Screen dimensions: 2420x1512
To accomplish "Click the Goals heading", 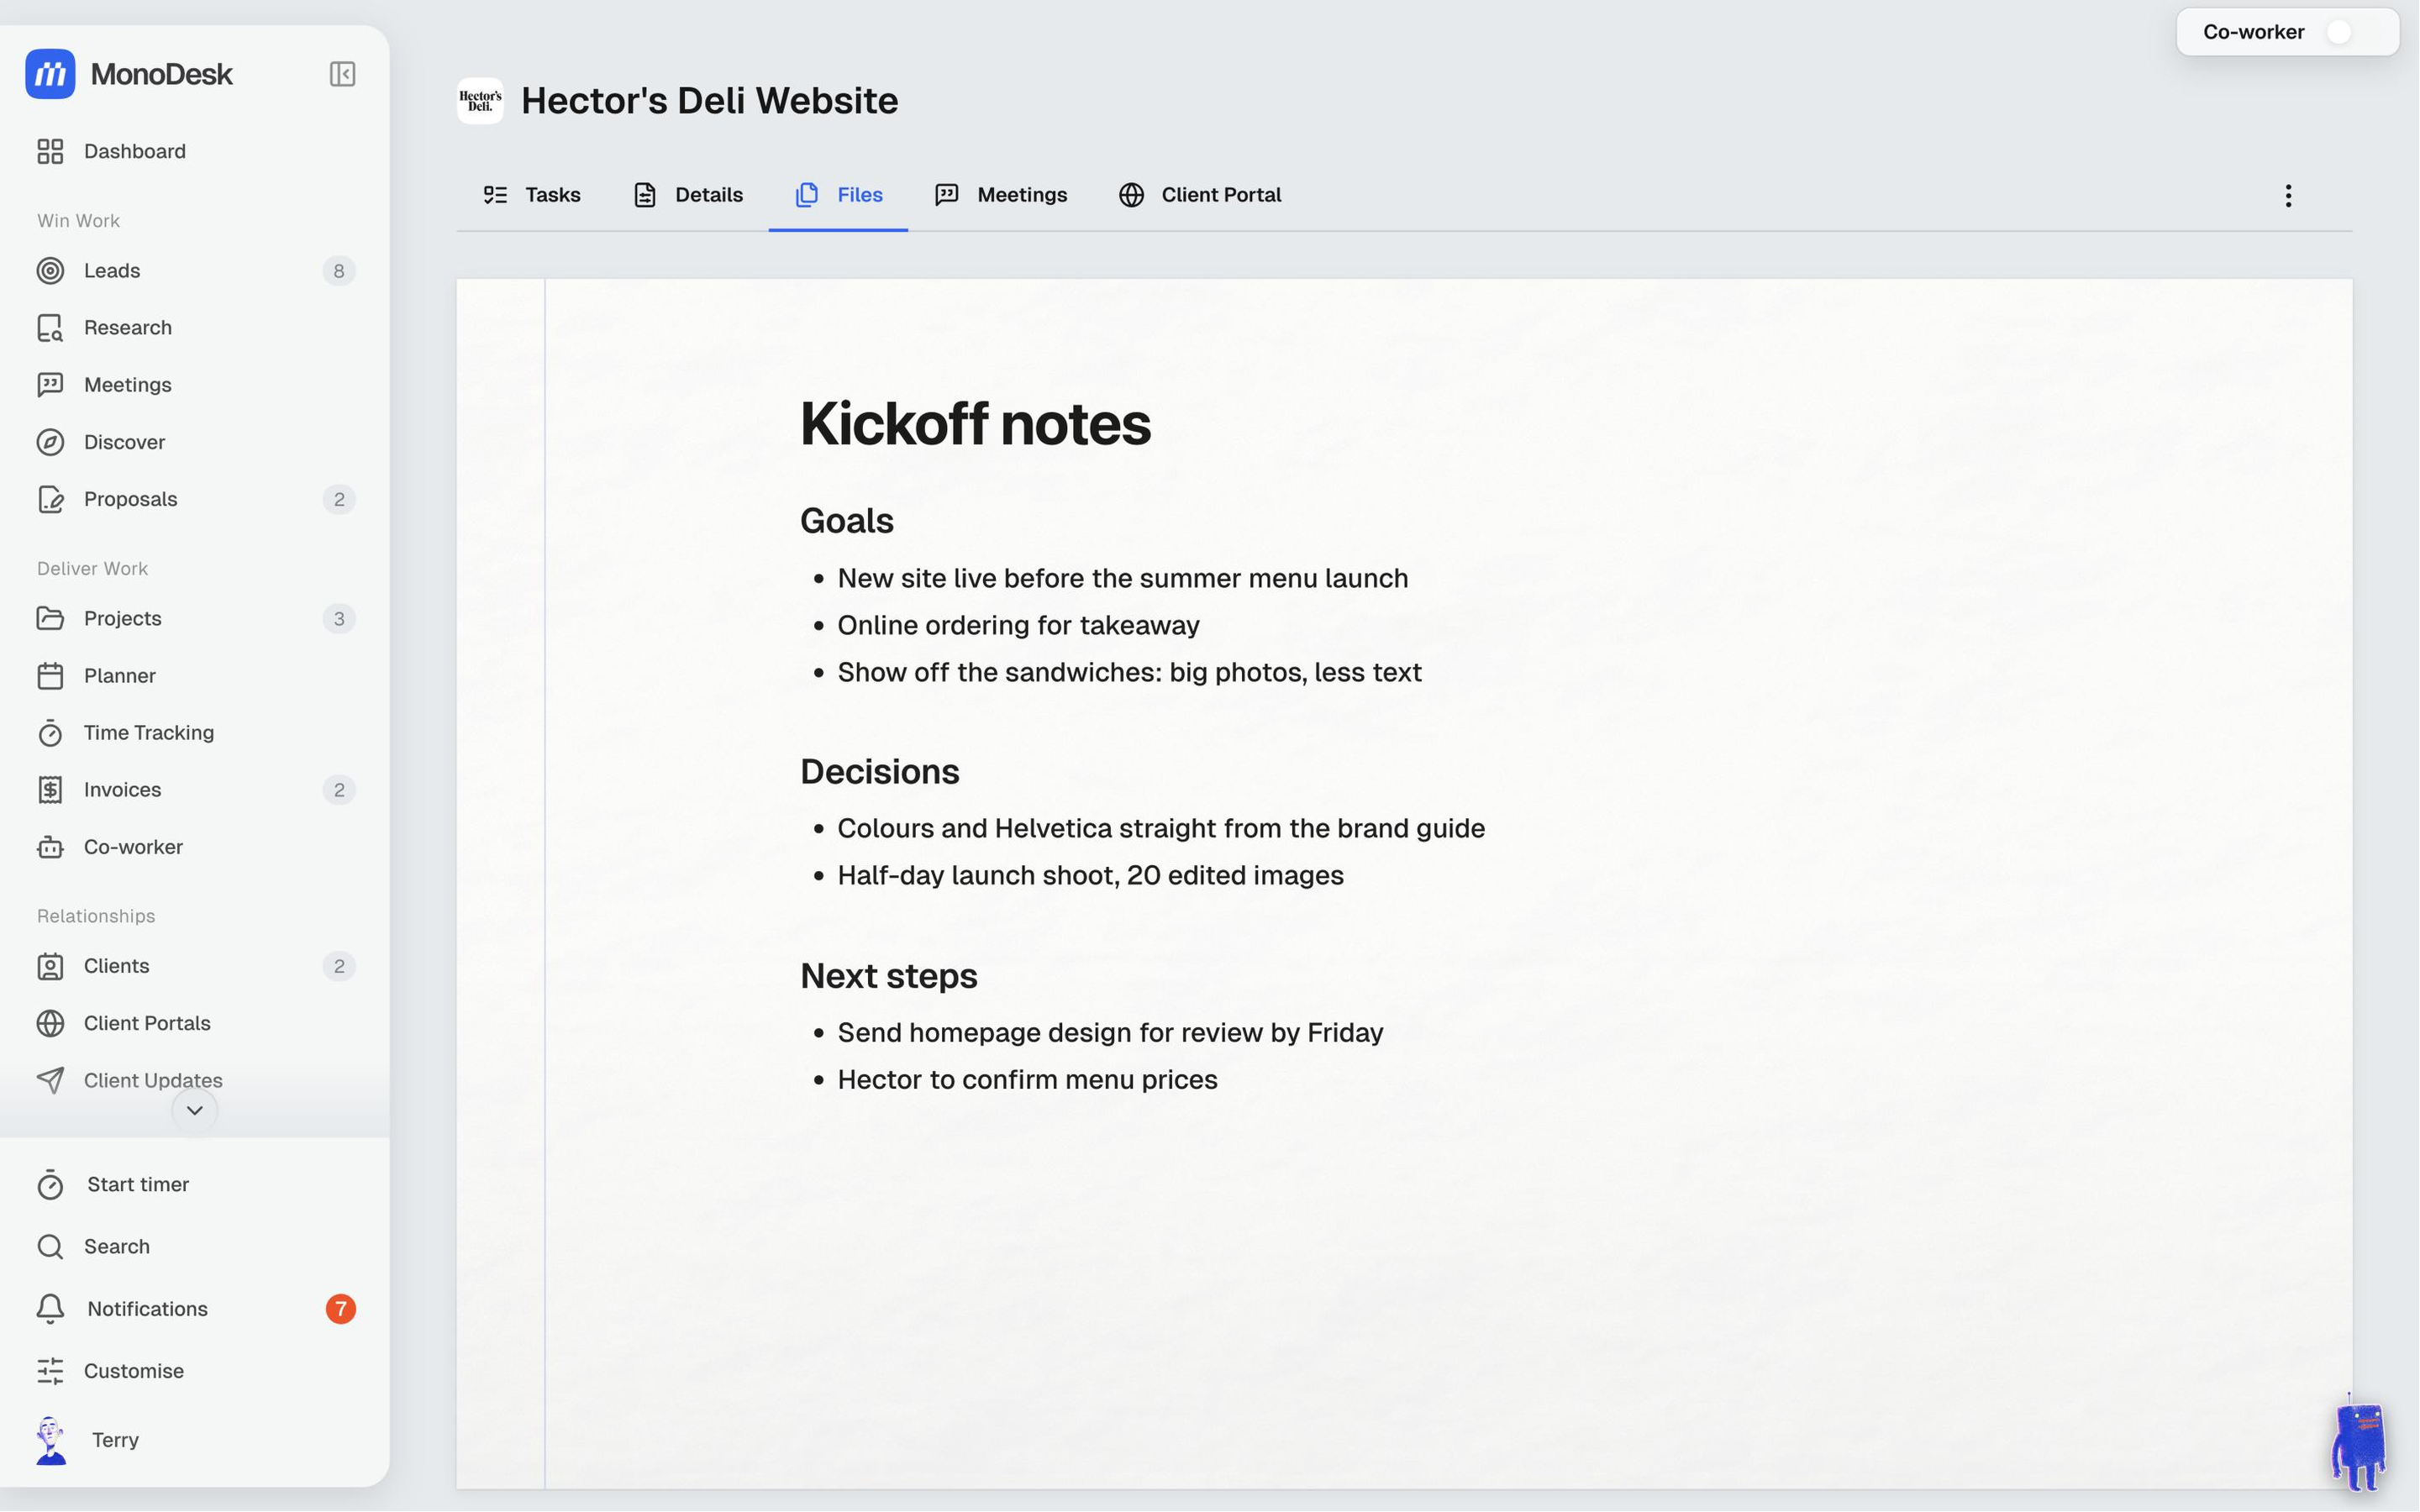I will (x=847, y=521).
